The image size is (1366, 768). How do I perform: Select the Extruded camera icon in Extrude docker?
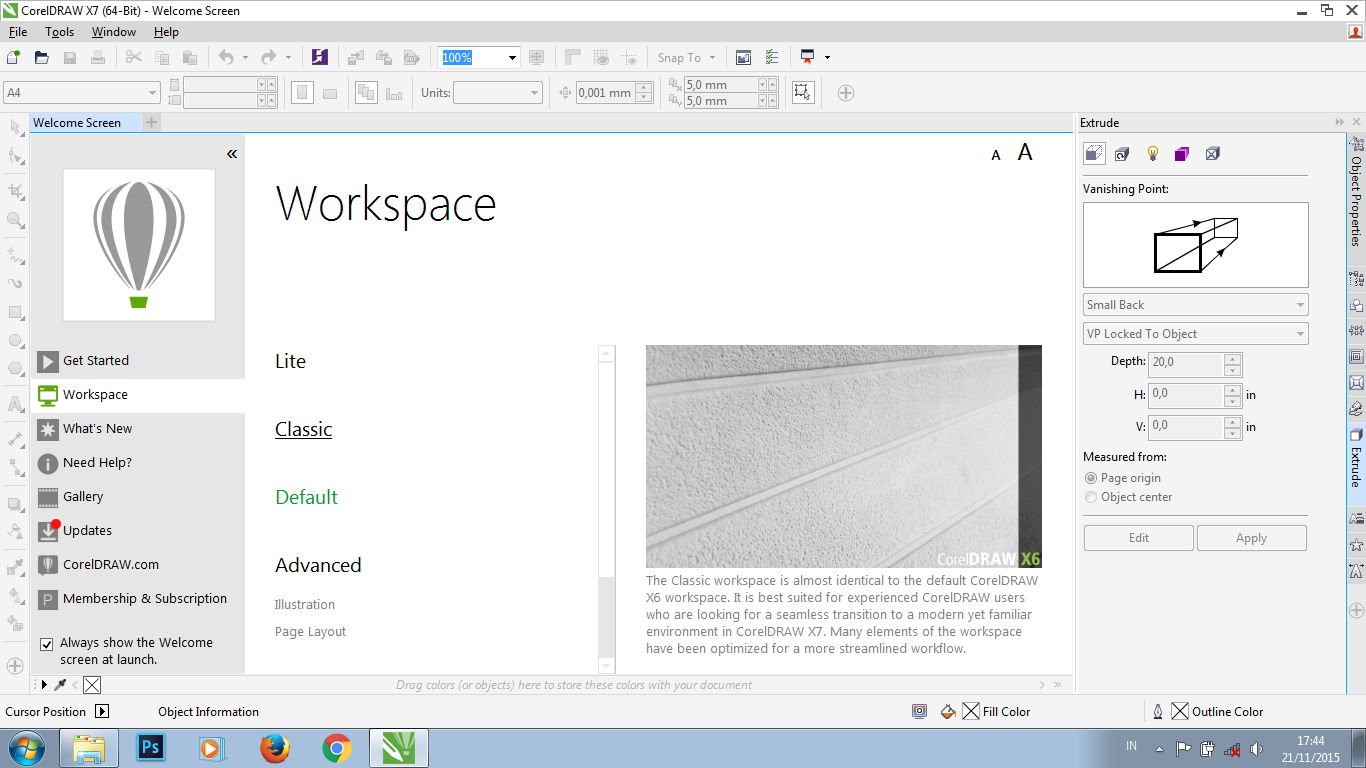pyautogui.click(x=1094, y=153)
